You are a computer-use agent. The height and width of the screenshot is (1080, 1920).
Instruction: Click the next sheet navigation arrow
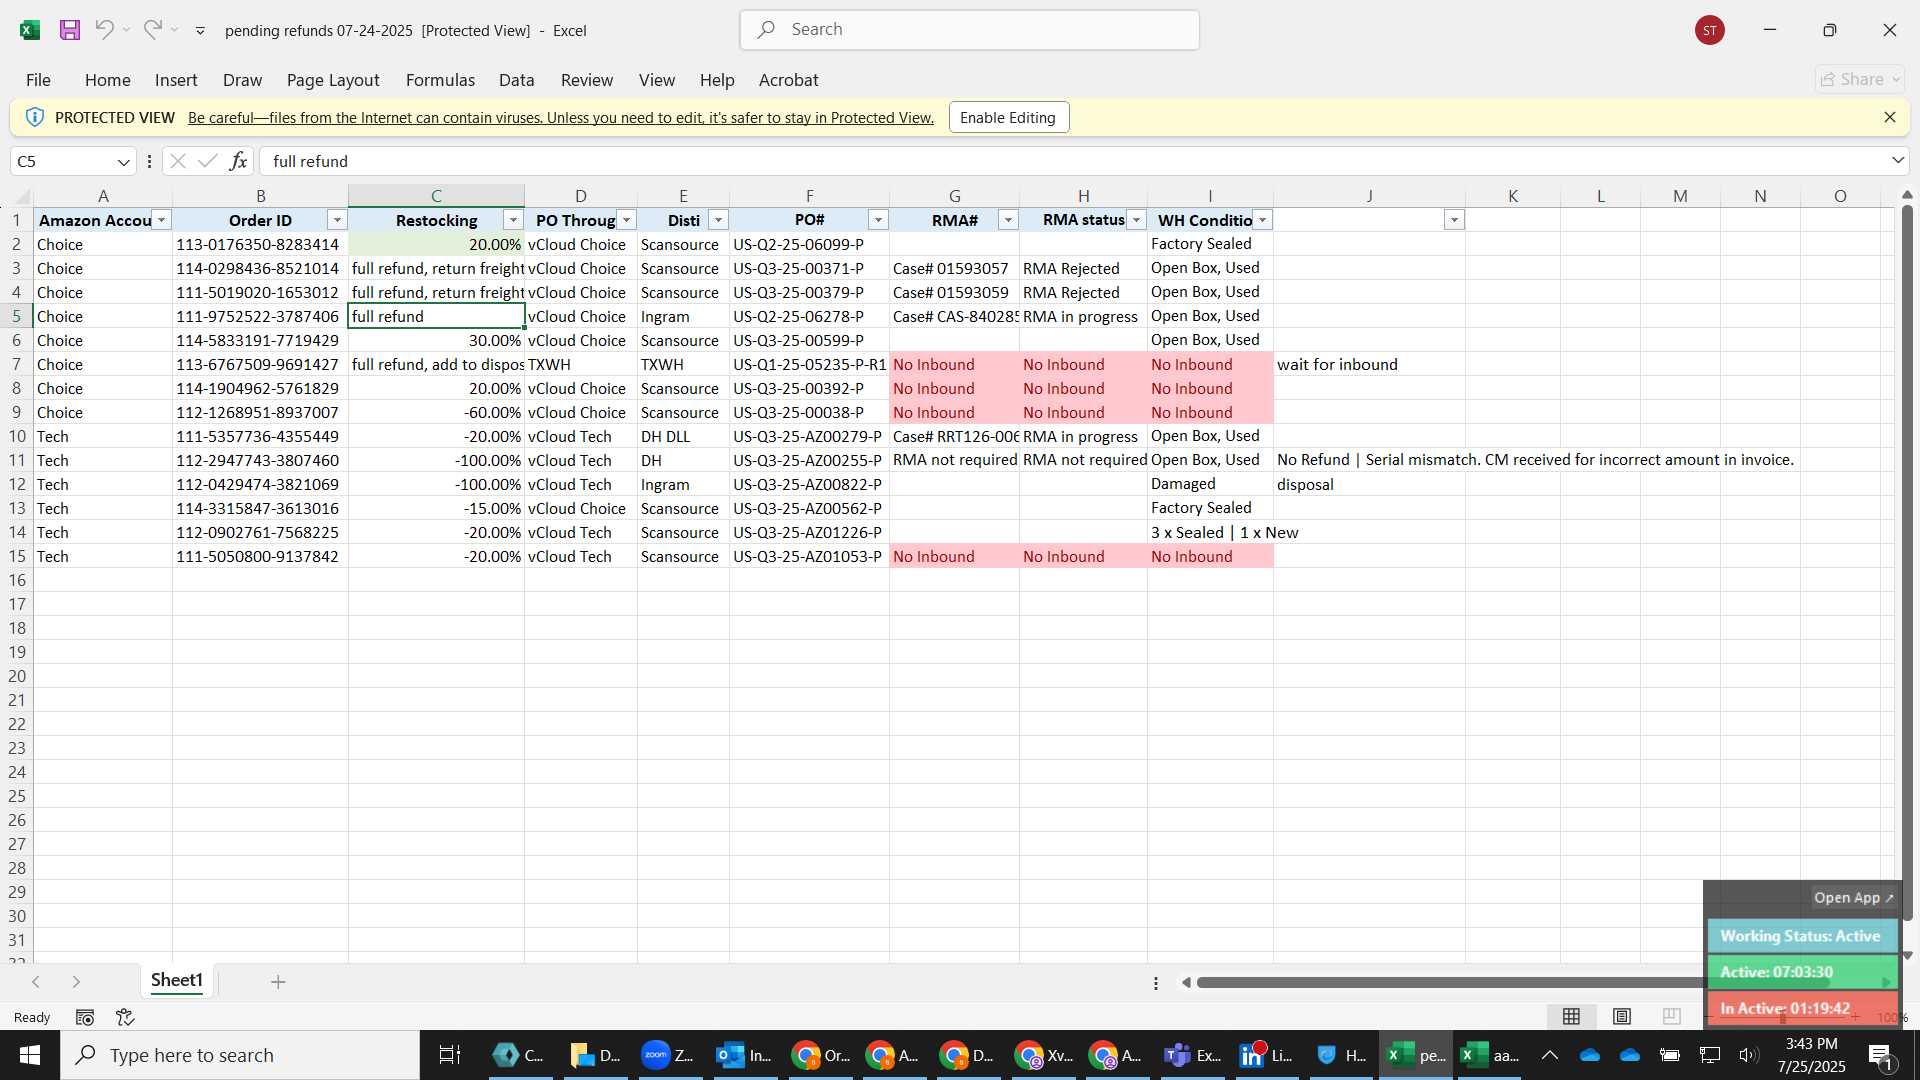76,982
